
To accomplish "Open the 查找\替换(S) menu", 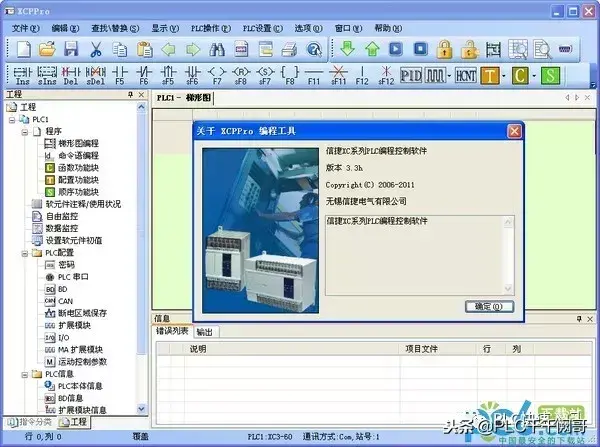I will pos(115,28).
